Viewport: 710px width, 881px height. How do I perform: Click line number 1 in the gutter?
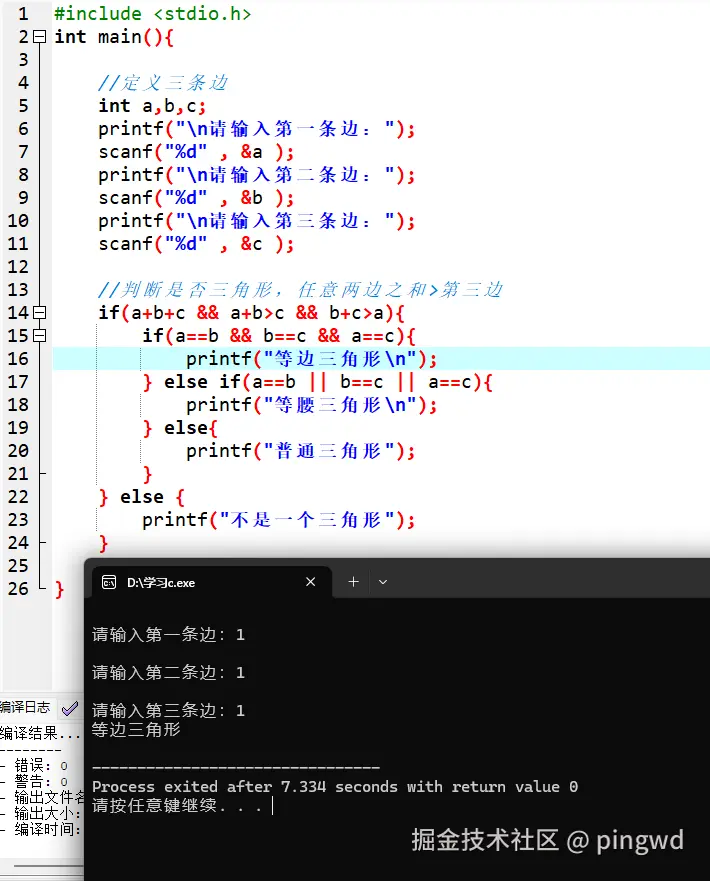[23, 13]
